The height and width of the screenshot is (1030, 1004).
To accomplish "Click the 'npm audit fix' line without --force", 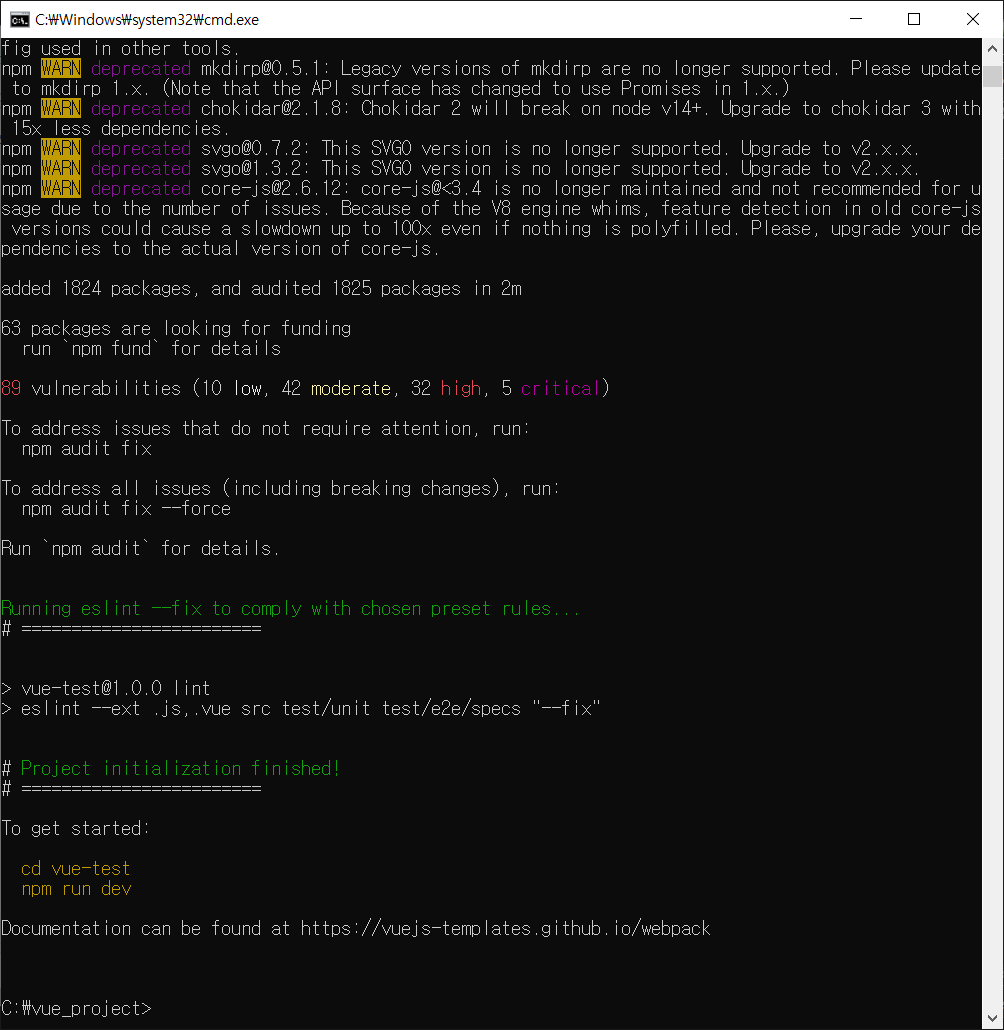I will click(87, 449).
